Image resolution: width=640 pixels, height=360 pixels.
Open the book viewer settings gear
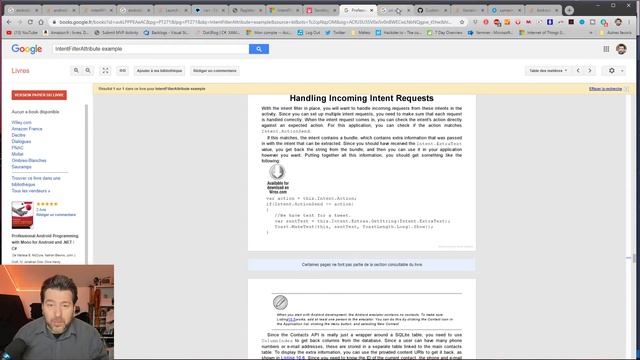point(611,71)
